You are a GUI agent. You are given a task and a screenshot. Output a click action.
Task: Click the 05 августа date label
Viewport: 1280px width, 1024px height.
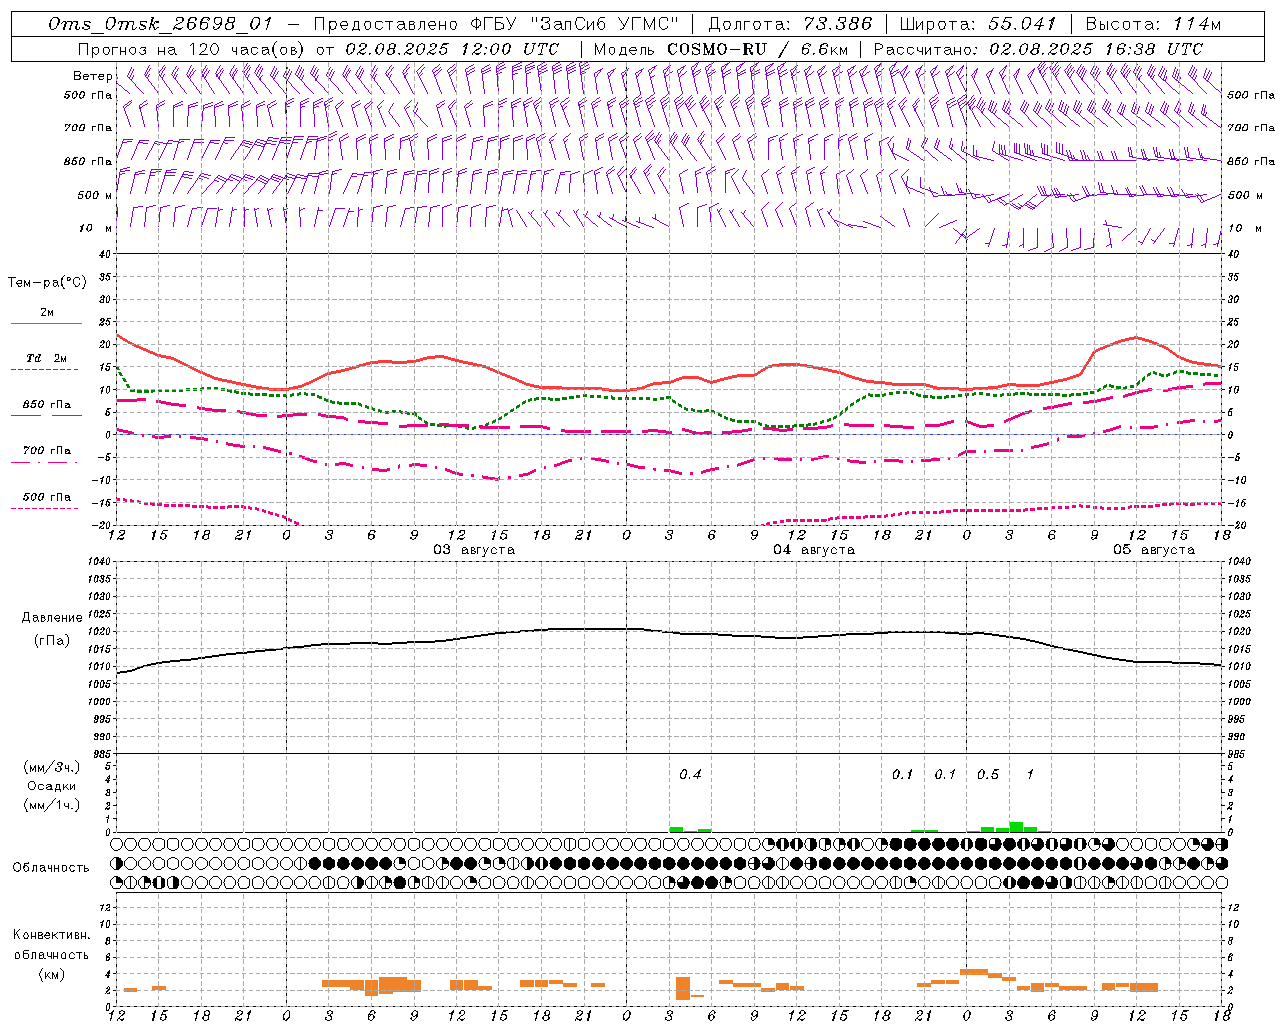click(x=1153, y=550)
